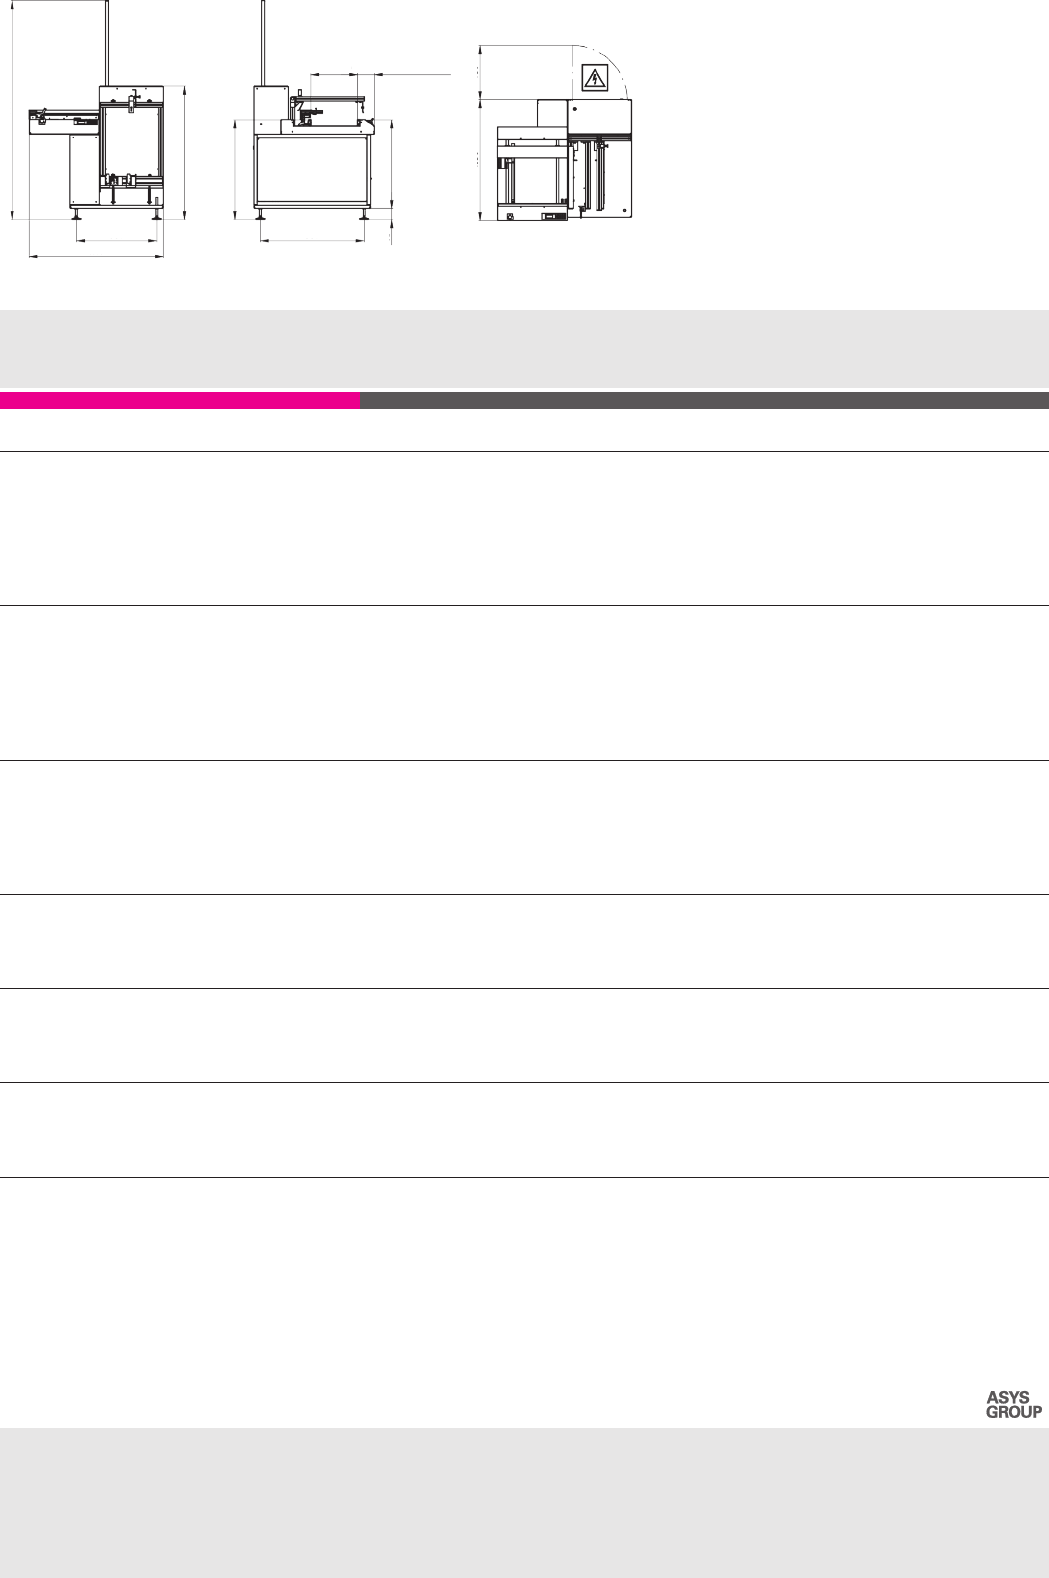
Task: Click the ASYS GROUP logo
Action: (x=1013, y=1405)
